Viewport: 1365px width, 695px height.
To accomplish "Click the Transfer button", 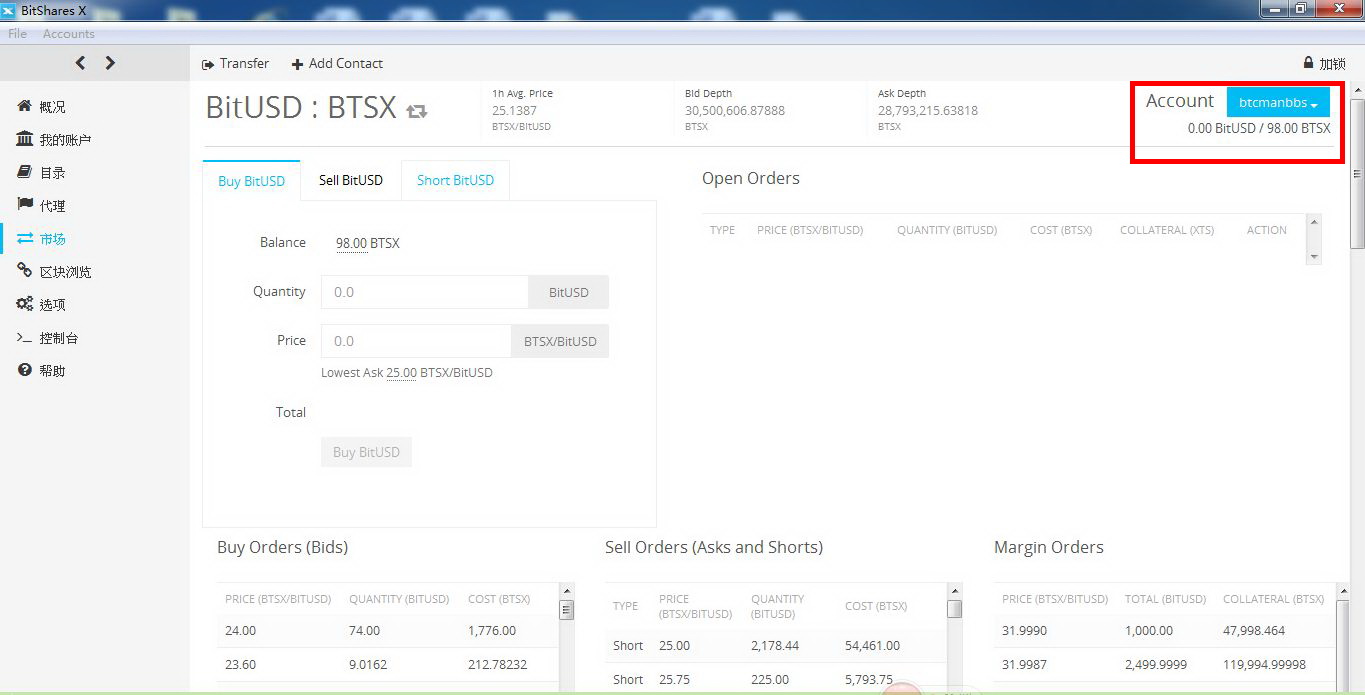I will click(236, 63).
